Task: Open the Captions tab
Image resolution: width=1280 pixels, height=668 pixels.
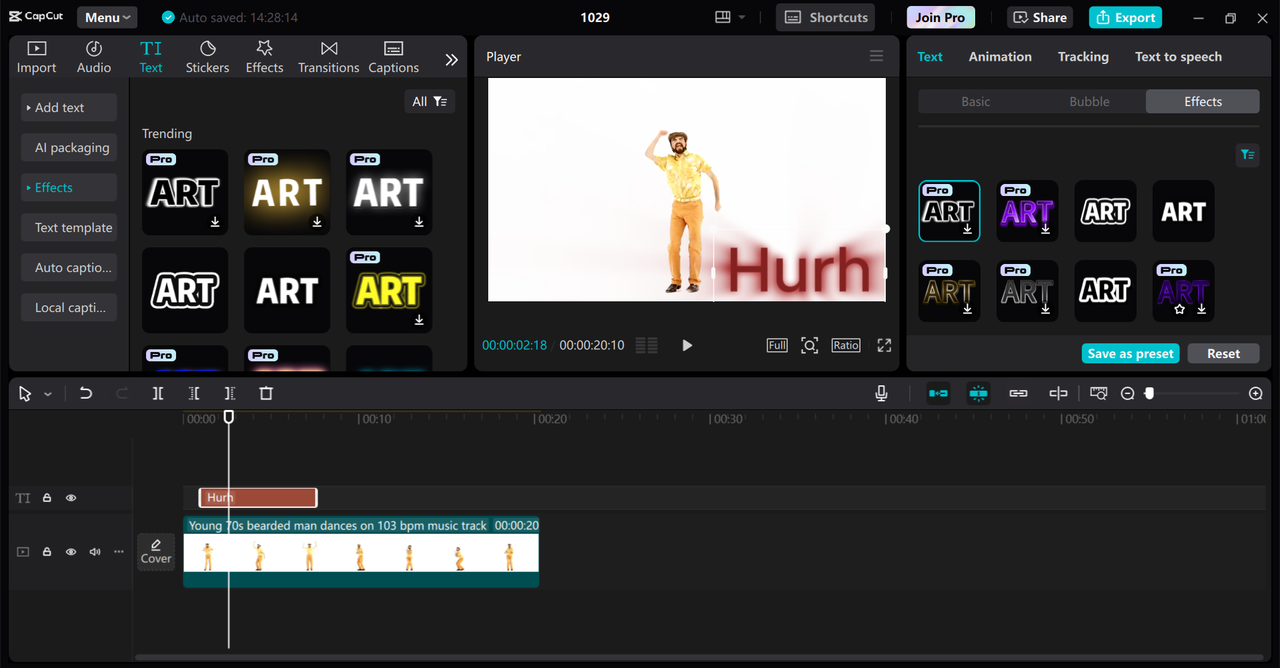Action: (393, 57)
